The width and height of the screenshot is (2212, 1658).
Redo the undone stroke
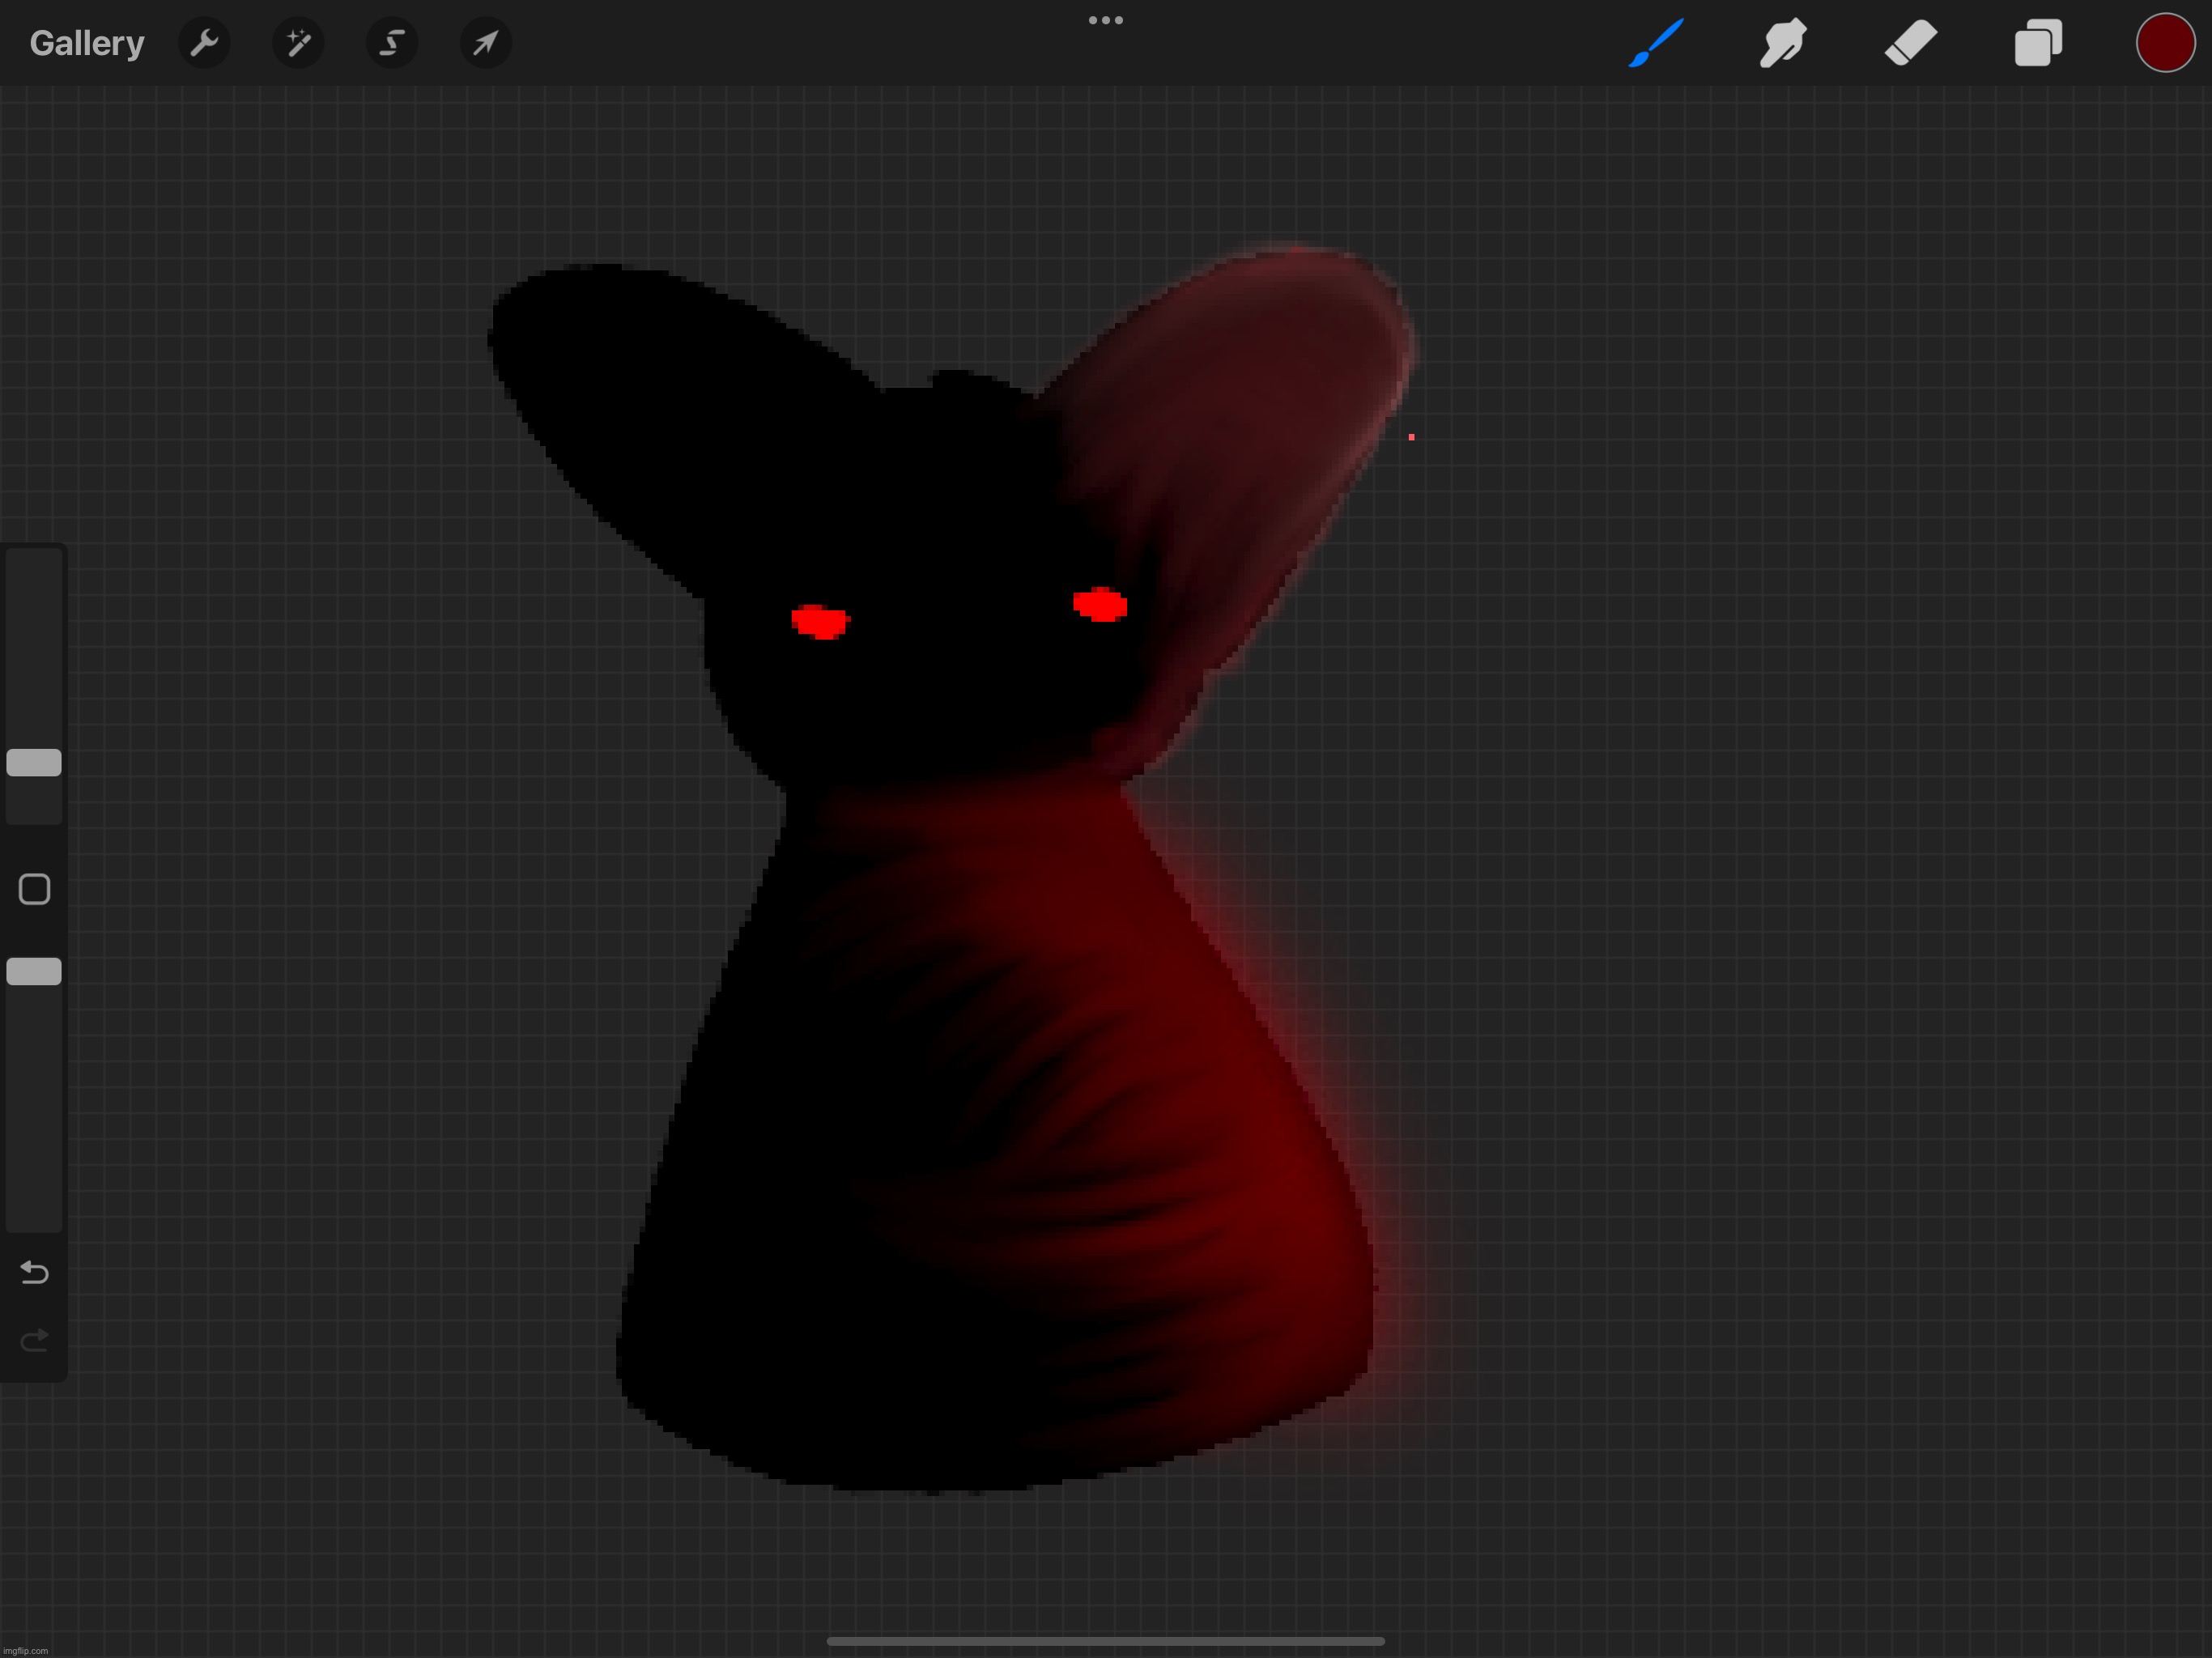point(34,1340)
